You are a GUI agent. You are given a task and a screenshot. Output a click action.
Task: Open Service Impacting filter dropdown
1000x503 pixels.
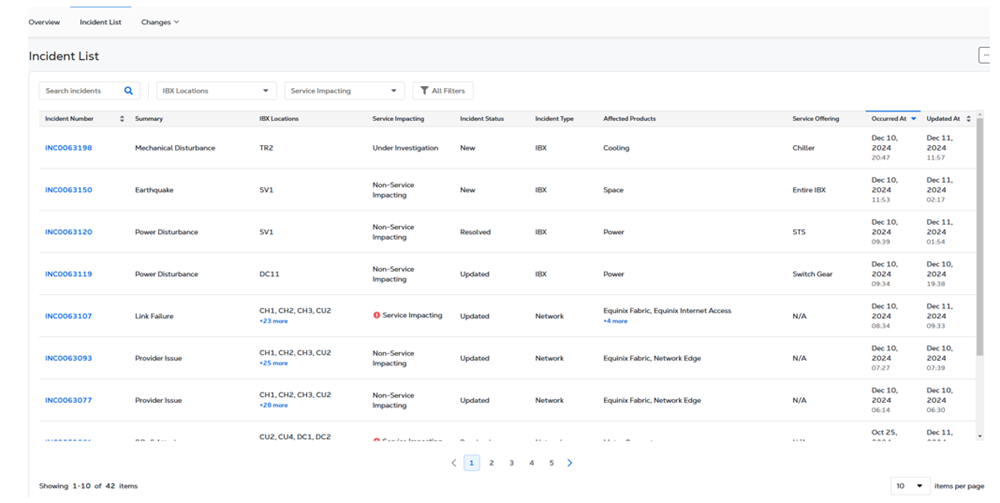(x=344, y=91)
